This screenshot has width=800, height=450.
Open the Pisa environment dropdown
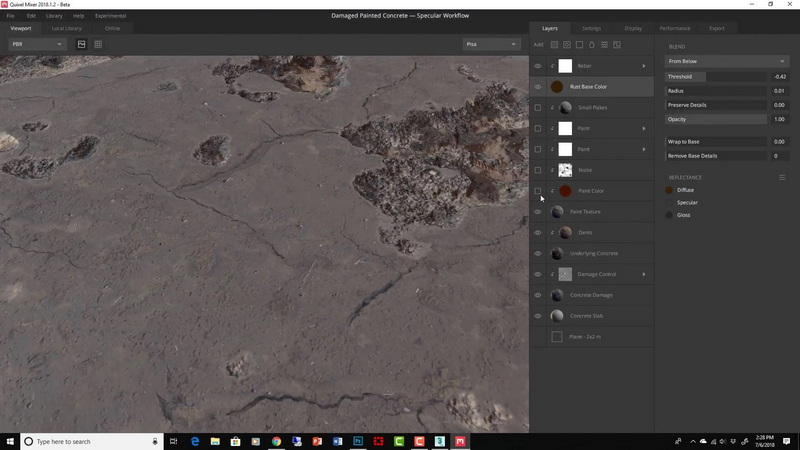pyautogui.click(x=491, y=44)
